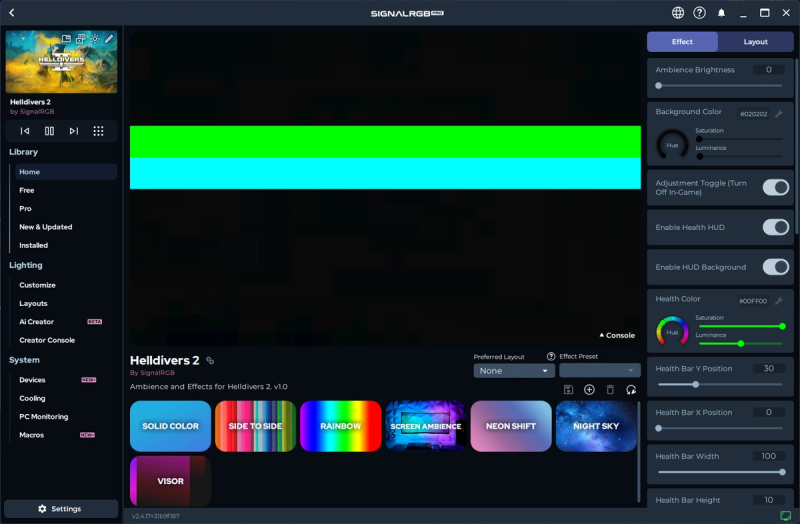
Task: Click Health Bar Width slider
Action: click(x=720, y=472)
